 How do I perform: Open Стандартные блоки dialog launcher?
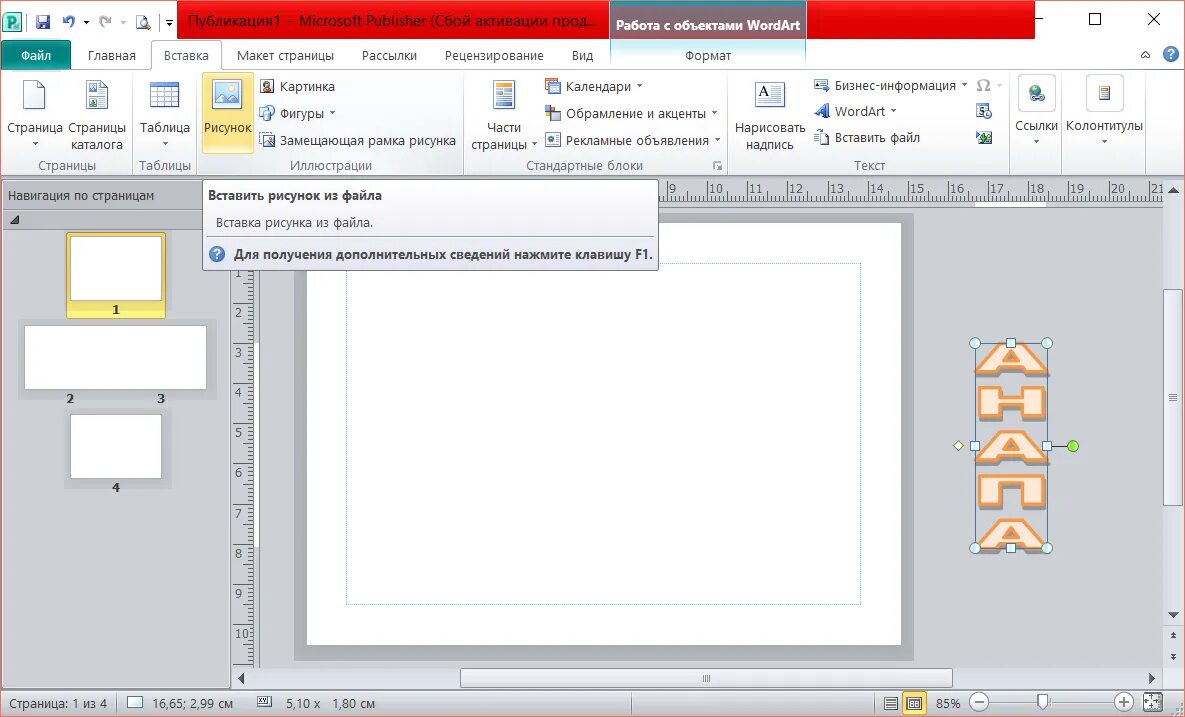(x=717, y=165)
